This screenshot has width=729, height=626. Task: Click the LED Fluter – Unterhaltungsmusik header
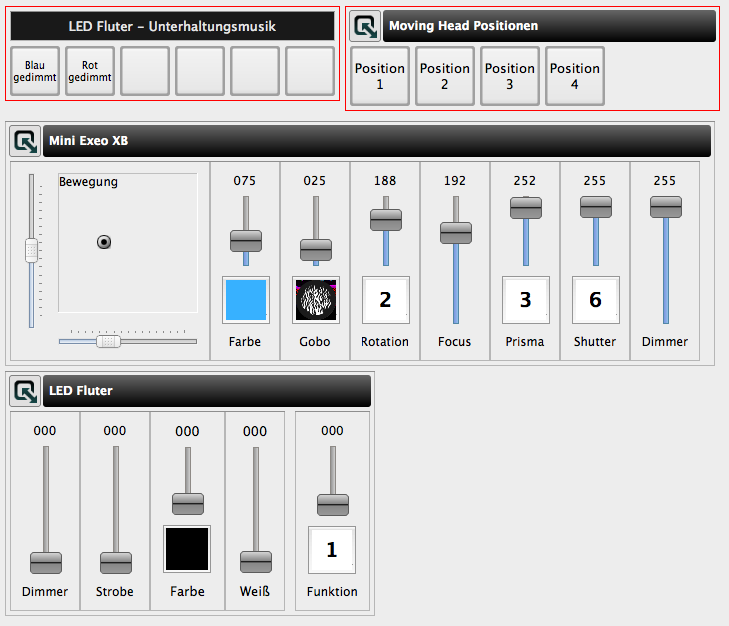click(172, 26)
